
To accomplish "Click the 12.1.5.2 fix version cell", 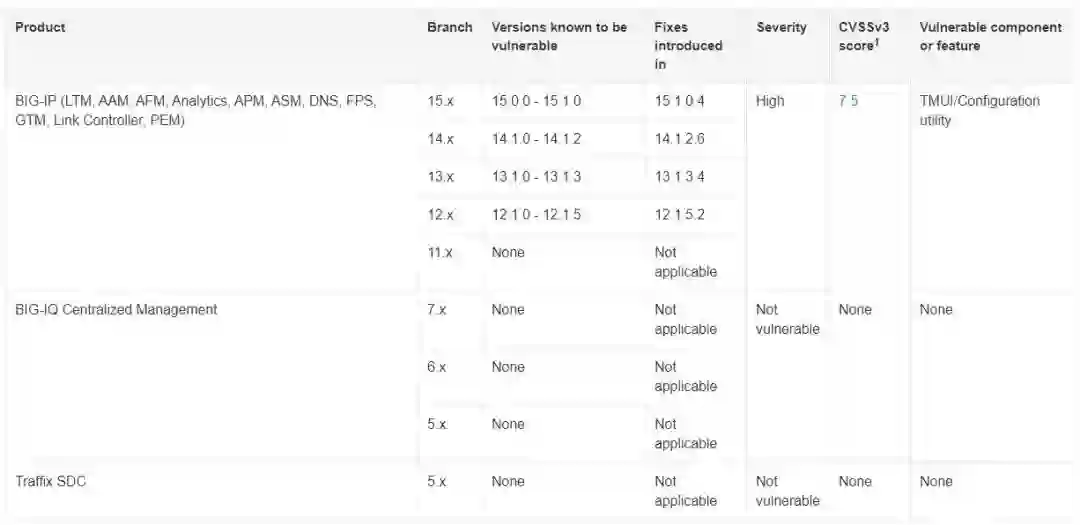I will [680, 215].
